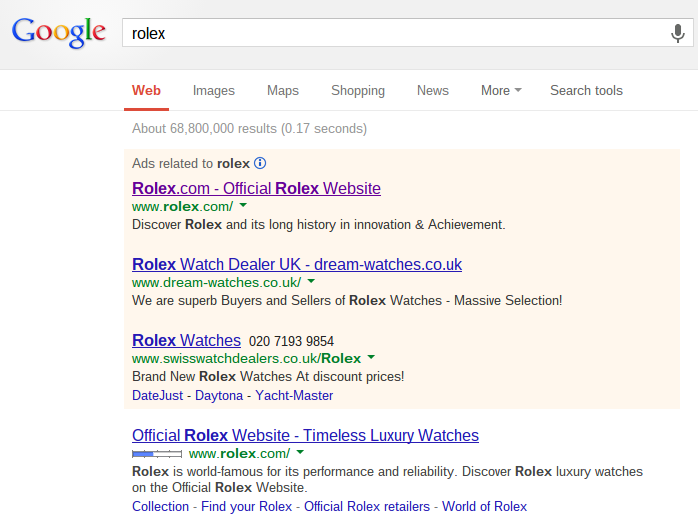This screenshot has height=523, width=698.
Task: Open Official Rolex Website Timeless Luxury Watches result
Action: pos(305,435)
